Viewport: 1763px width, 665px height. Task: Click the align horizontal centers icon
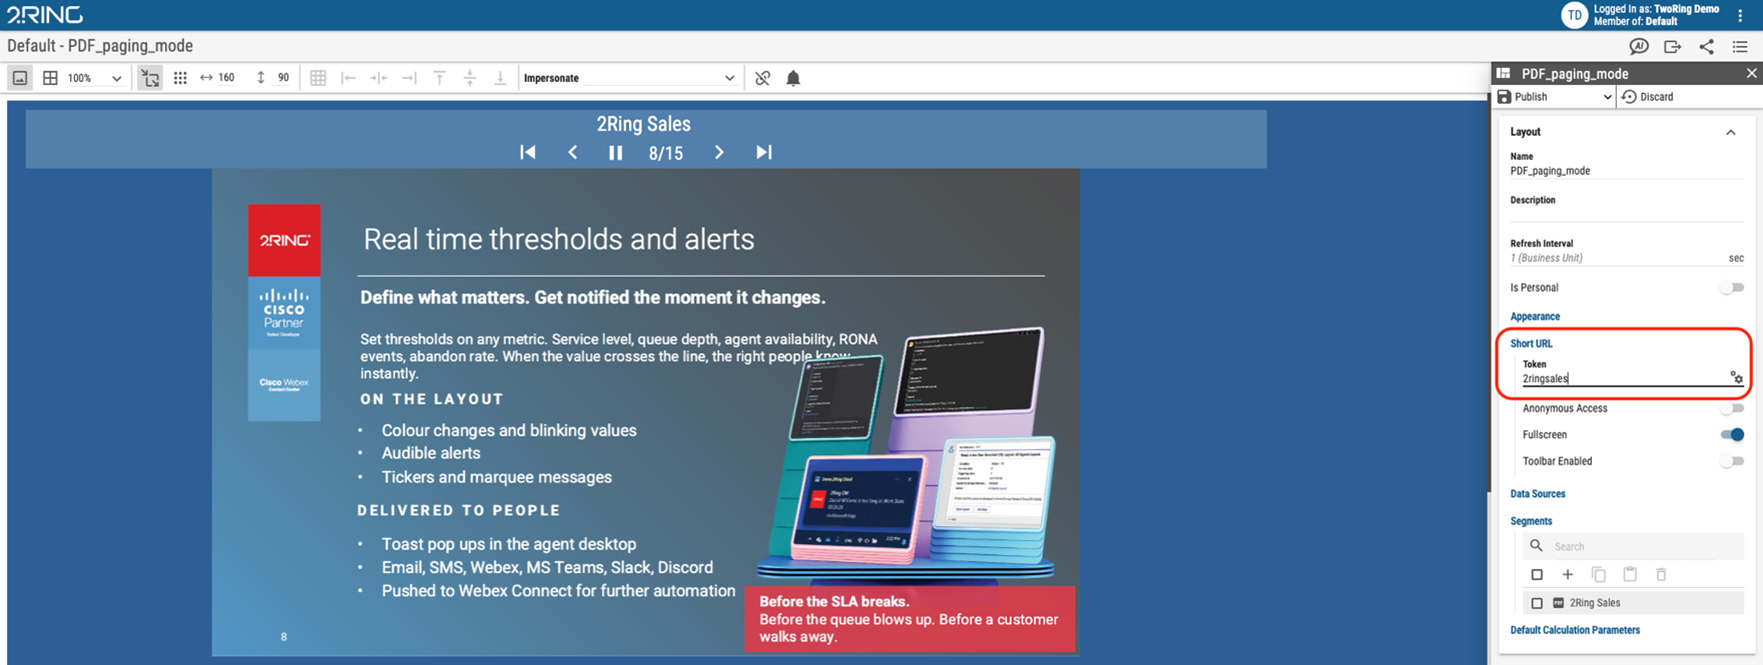pyautogui.click(x=379, y=78)
